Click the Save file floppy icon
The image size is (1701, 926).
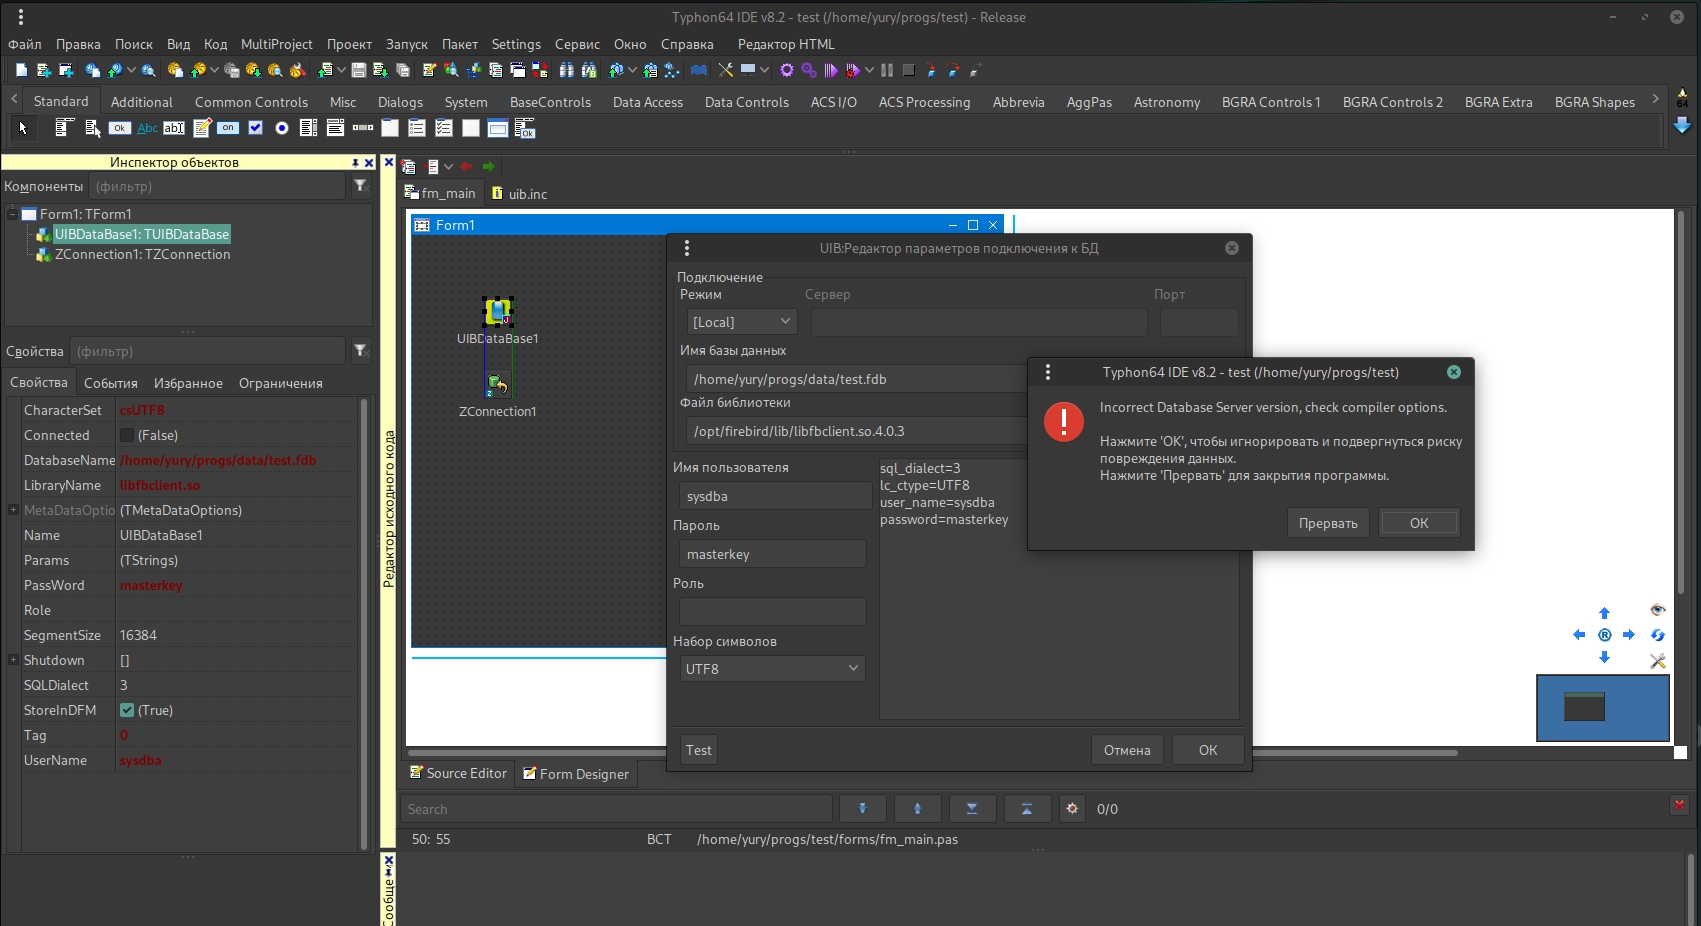(x=358, y=70)
